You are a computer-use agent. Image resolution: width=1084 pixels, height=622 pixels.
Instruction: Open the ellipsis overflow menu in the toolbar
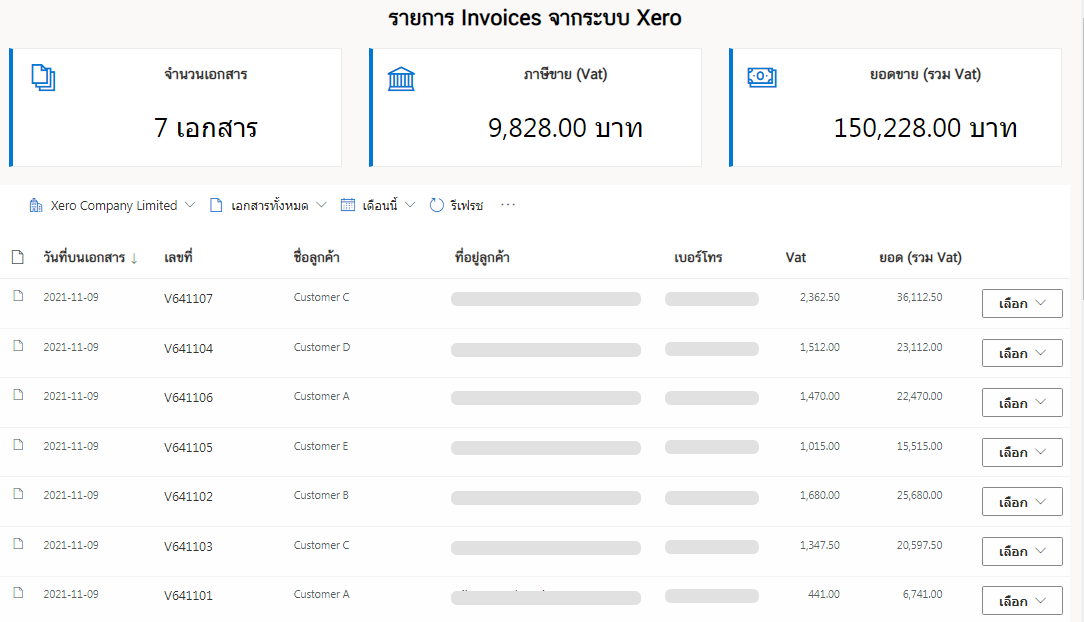click(508, 204)
